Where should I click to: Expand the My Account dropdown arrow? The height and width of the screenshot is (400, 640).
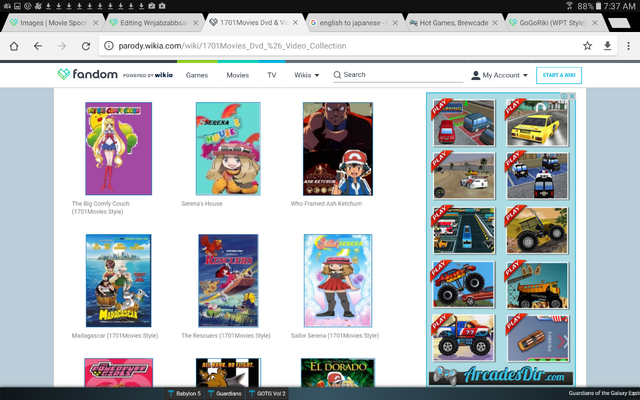(x=525, y=75)
